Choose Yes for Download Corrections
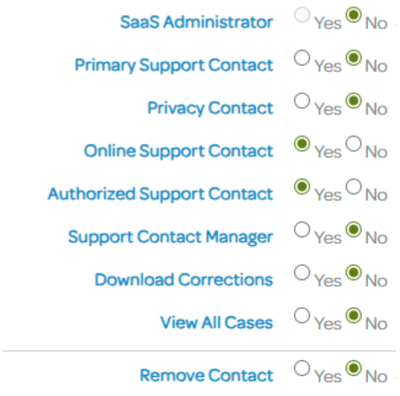The width and height of the screenshot is (400, 396). [x=302, y=273]
